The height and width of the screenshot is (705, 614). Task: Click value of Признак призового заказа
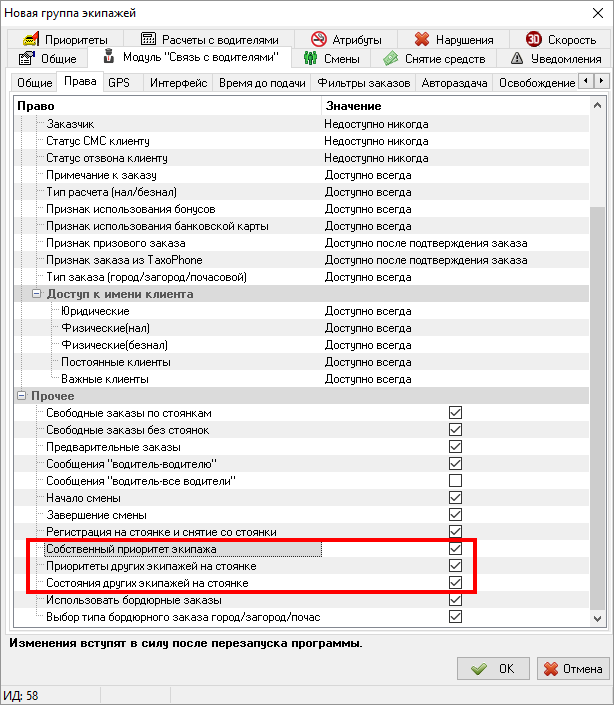(x=426, y=243)
